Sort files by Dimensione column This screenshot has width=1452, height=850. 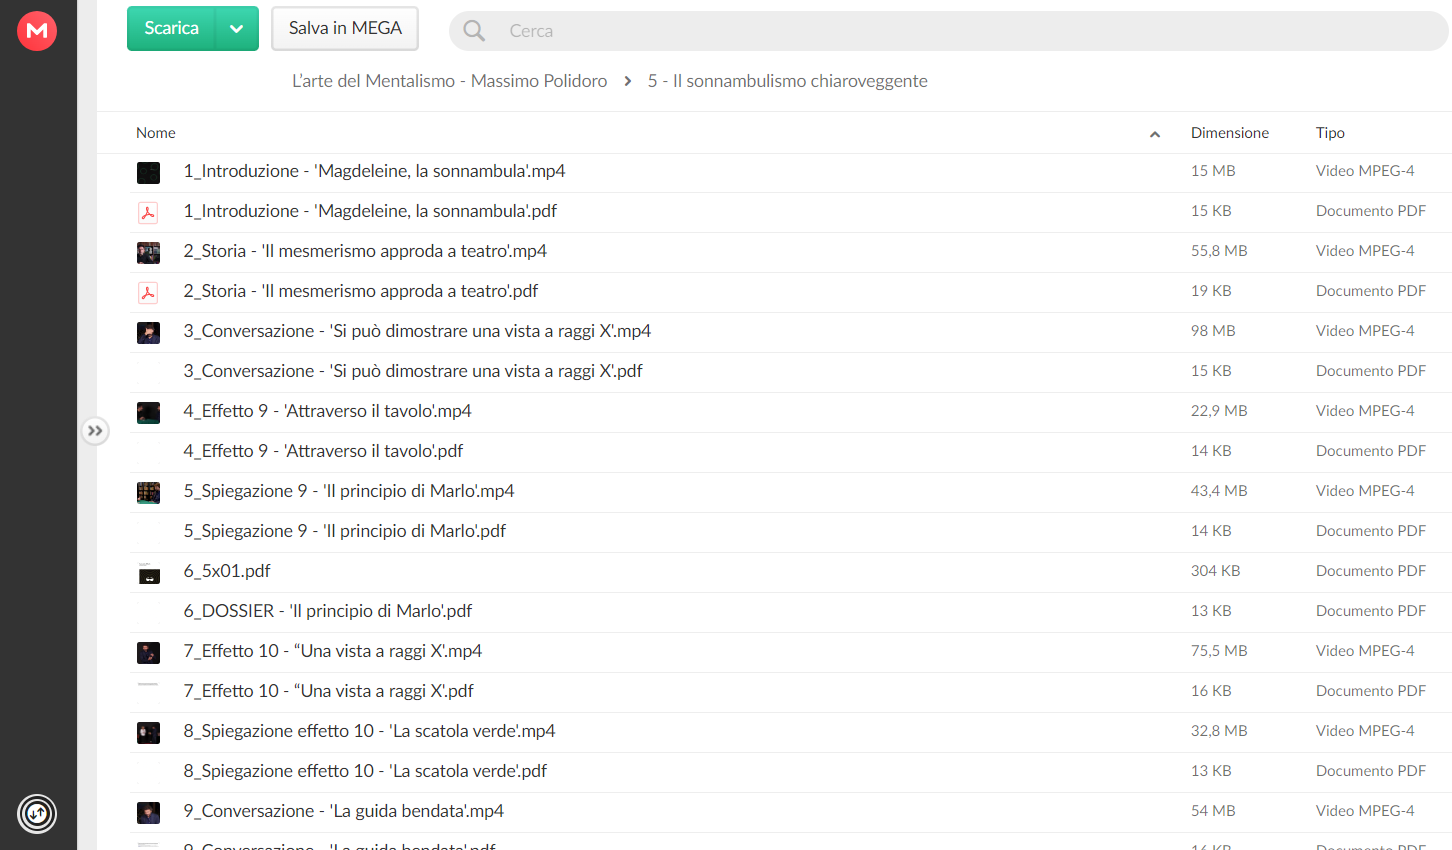[1229, 133]
